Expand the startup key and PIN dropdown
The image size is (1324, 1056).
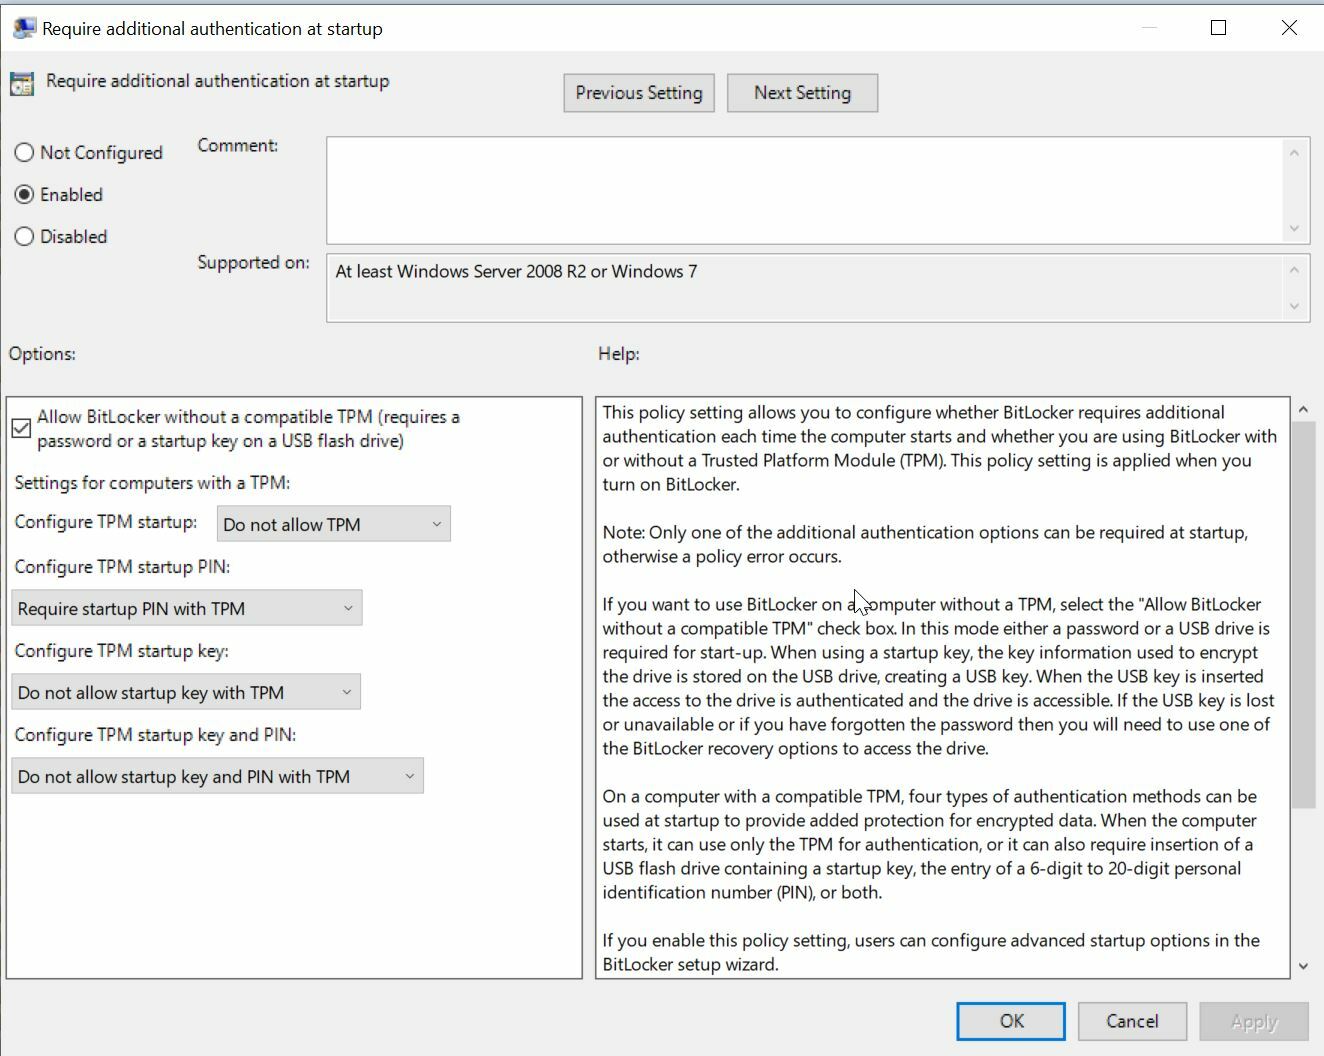click(217, 776)
